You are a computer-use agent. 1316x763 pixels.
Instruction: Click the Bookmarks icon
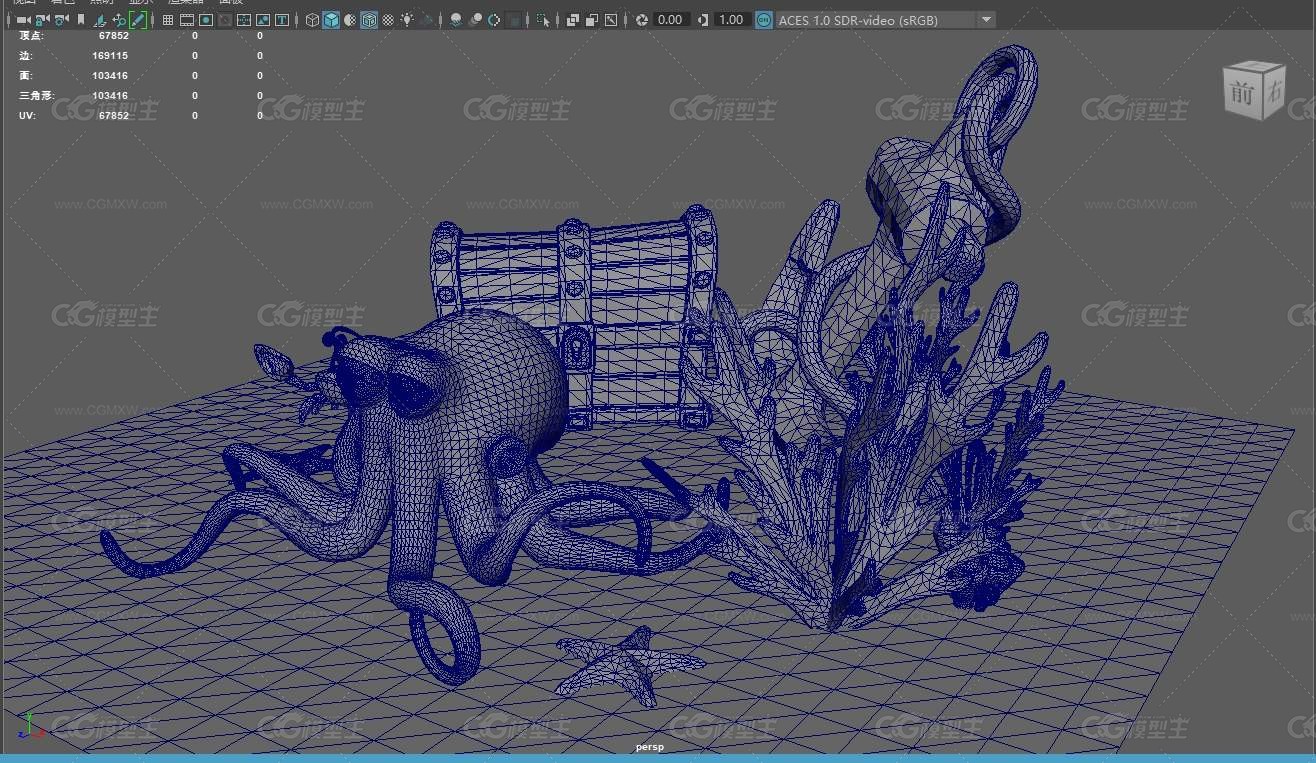click(x=80, y=20)
